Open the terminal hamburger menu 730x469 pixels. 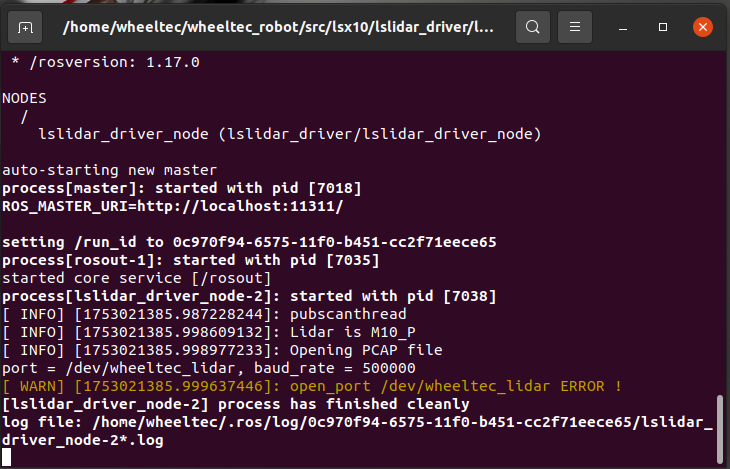click(575, 27)
